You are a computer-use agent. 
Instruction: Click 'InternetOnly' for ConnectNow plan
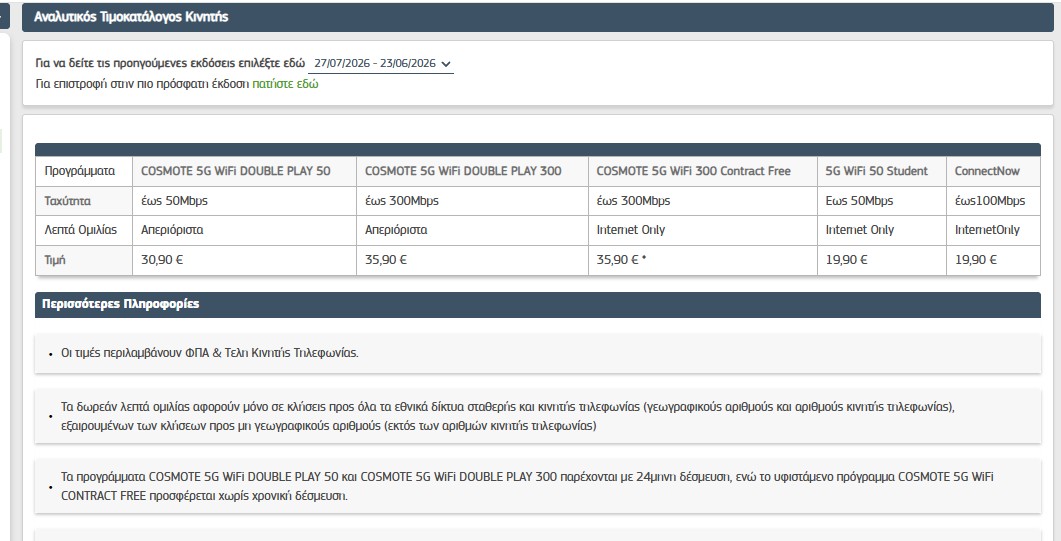[993, 230]
